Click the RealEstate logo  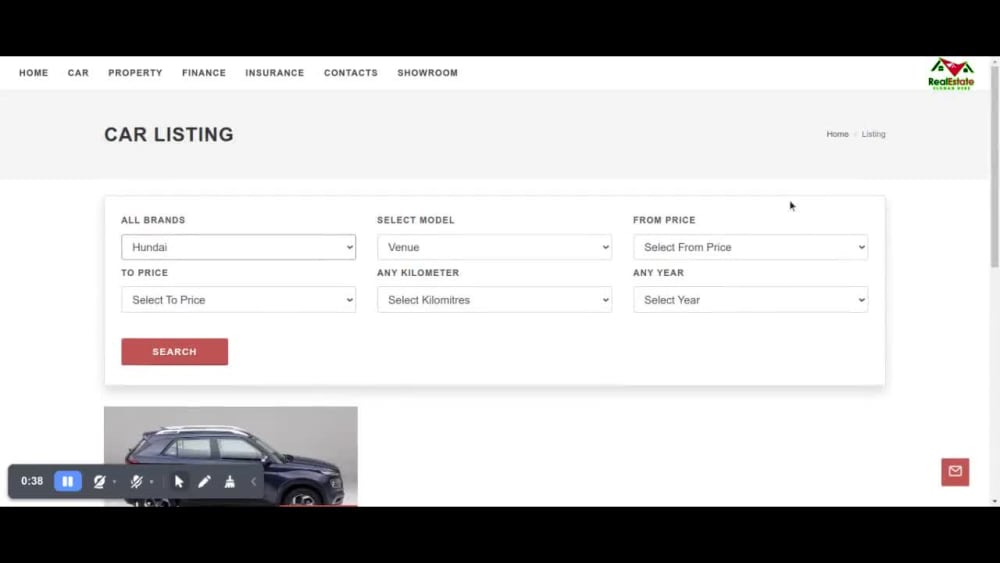pos(951,74)
